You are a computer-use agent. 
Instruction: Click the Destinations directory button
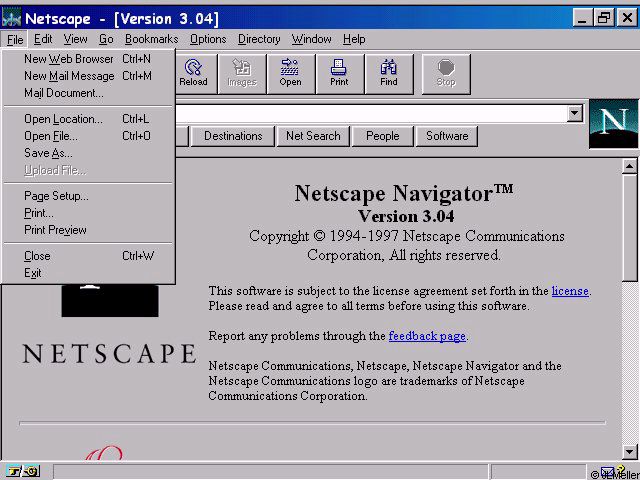233,136
